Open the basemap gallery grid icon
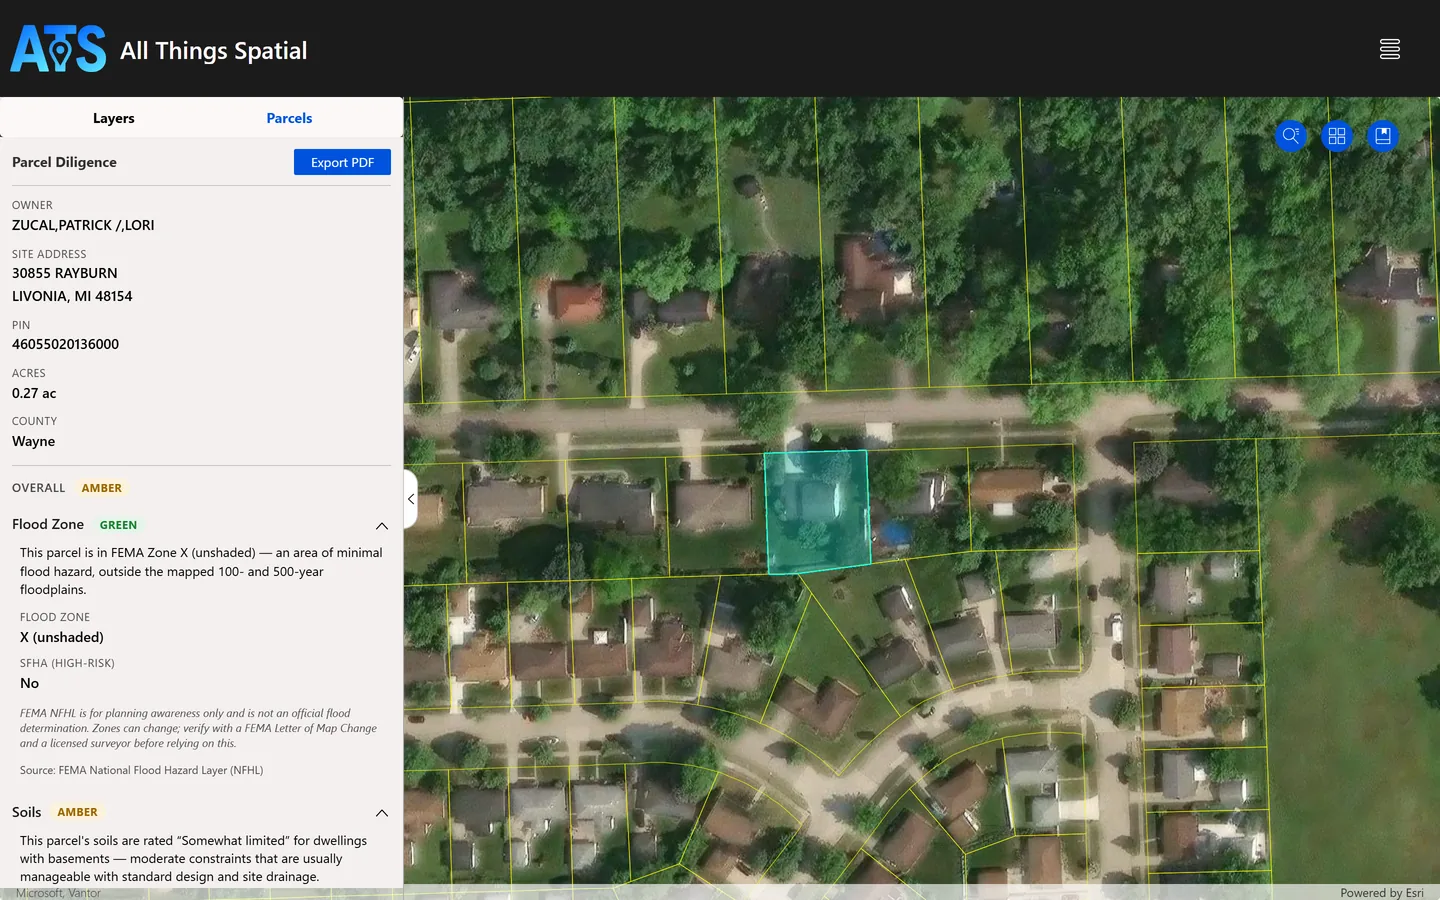Viewport: 1440px width, 900px height. pos(1337,136)
